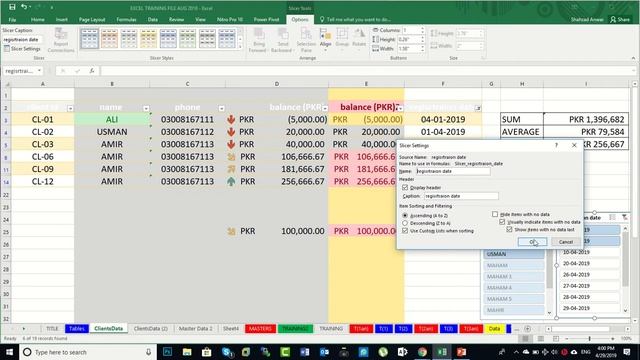Click OK in the Slicer Settings dialog
This screenshot has height=360, width=640.
532,242
